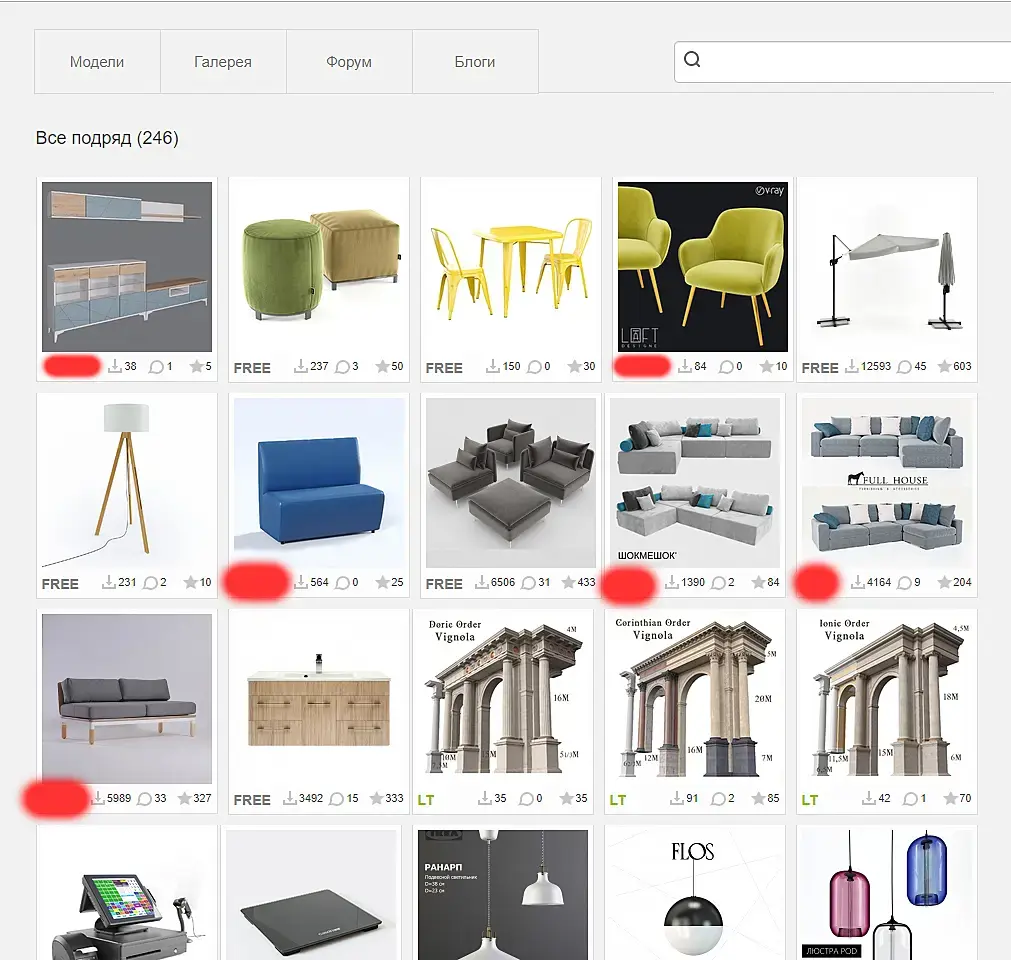
Task: Click the FREE label on the pouf card
Action: (252, 368)
